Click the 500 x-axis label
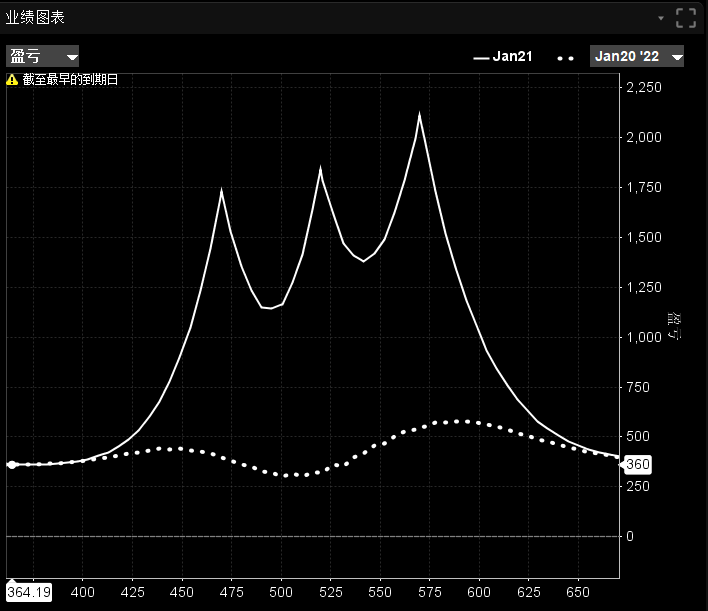708x611 pixels. pos(281,592)
